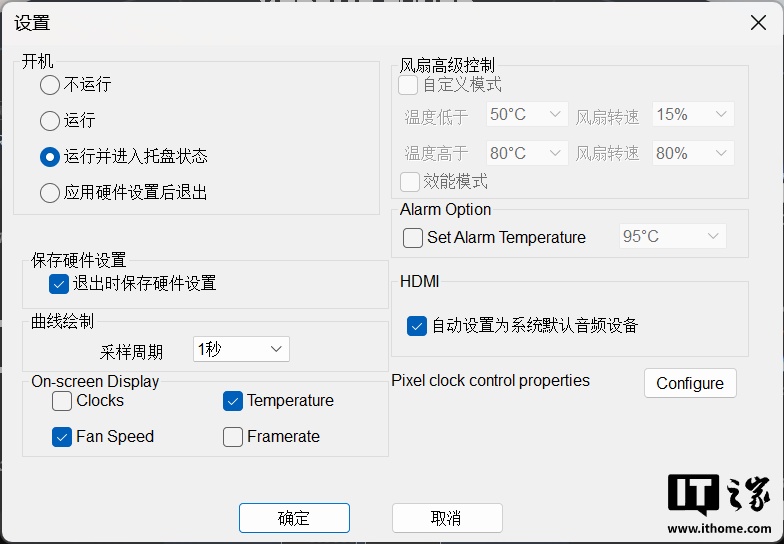Enable Framerate on-screen display
This screenshot has height=544, width=784.
click(233, 437)
